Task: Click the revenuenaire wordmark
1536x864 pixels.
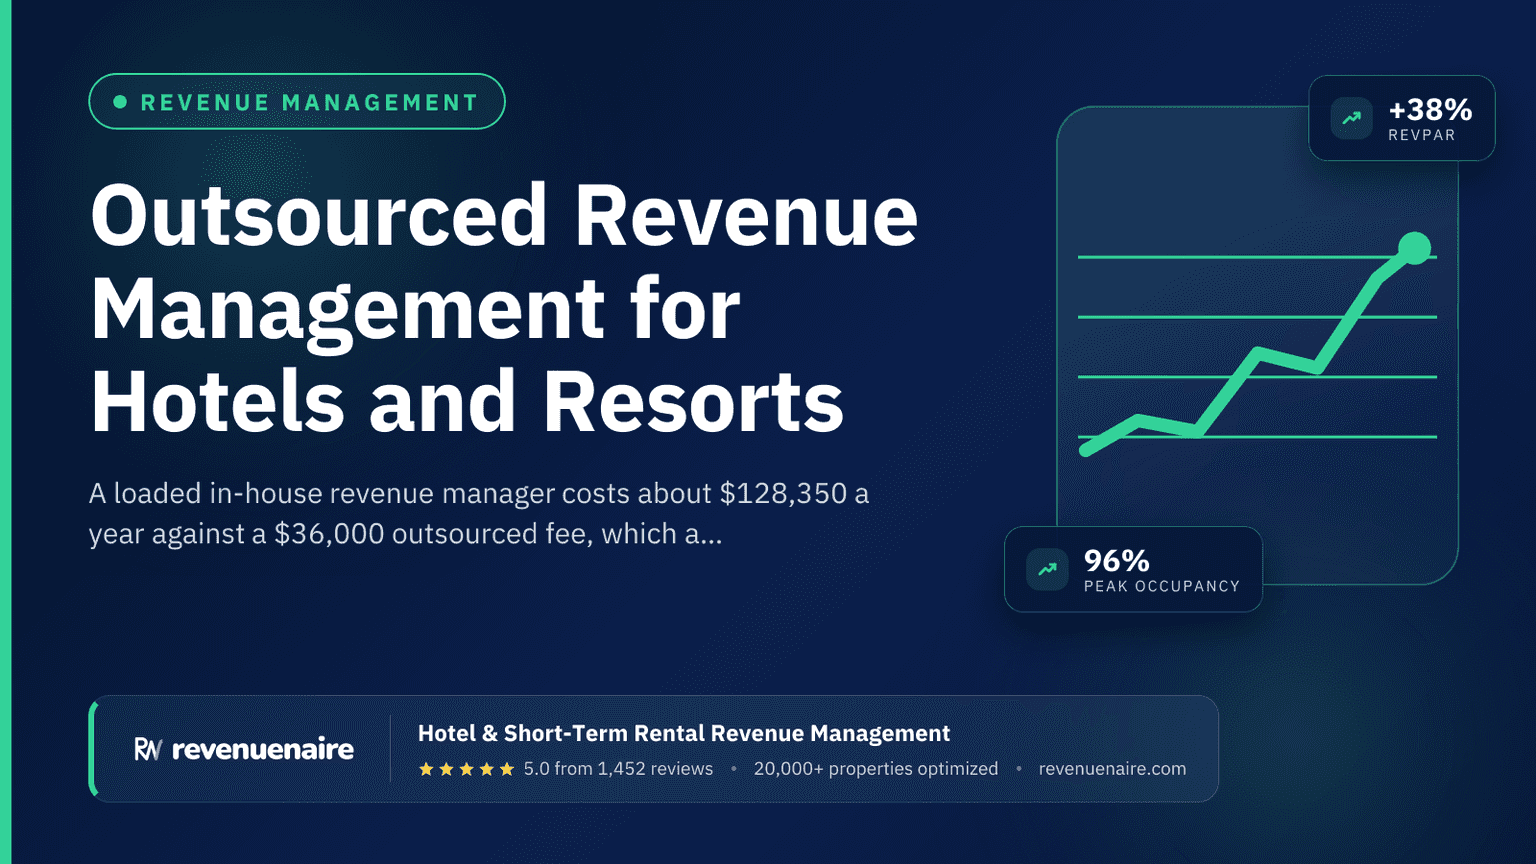Action: 263,749
